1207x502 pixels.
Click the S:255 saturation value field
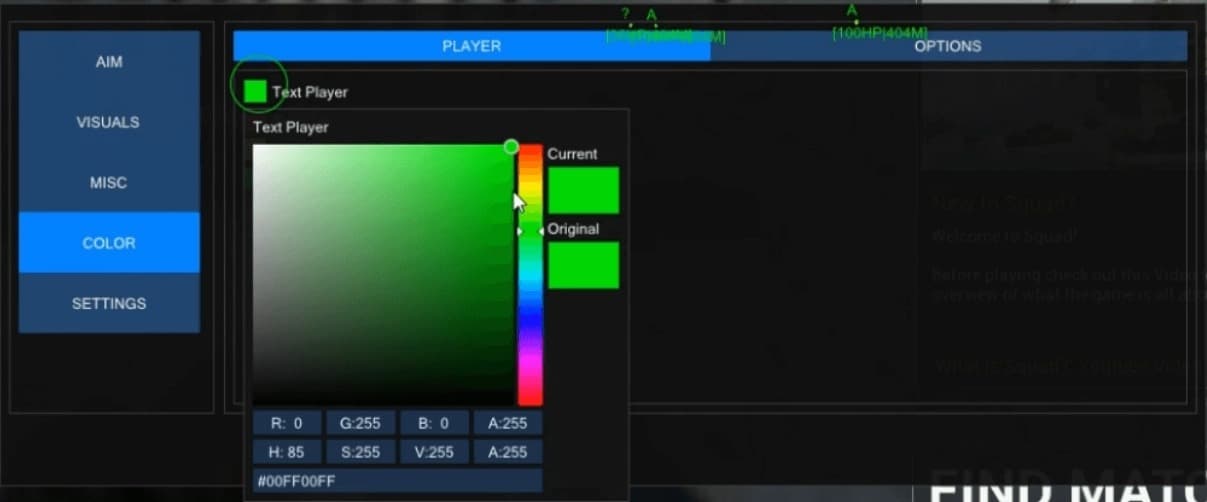point(360,452)
